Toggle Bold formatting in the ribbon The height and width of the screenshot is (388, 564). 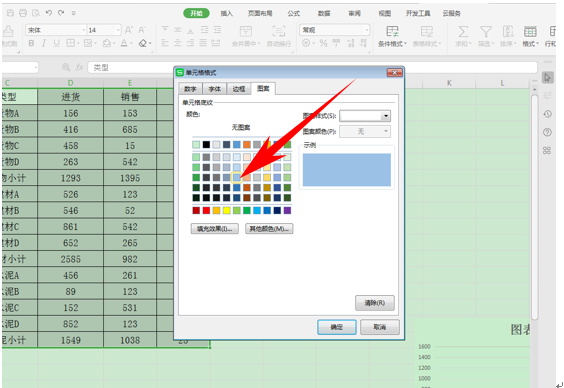click(31, 44)
